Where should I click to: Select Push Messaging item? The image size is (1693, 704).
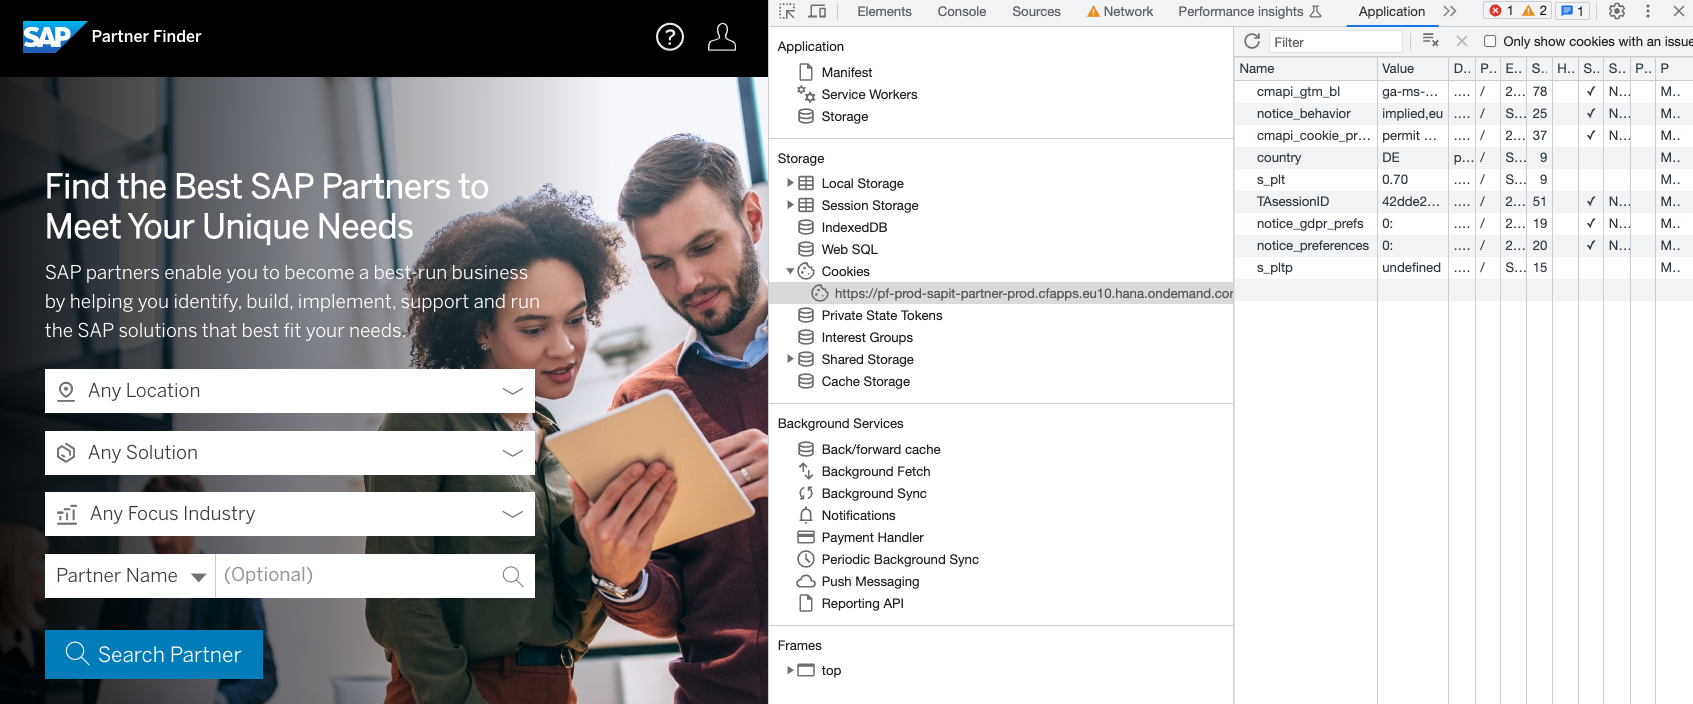click(x=870, y=581)
